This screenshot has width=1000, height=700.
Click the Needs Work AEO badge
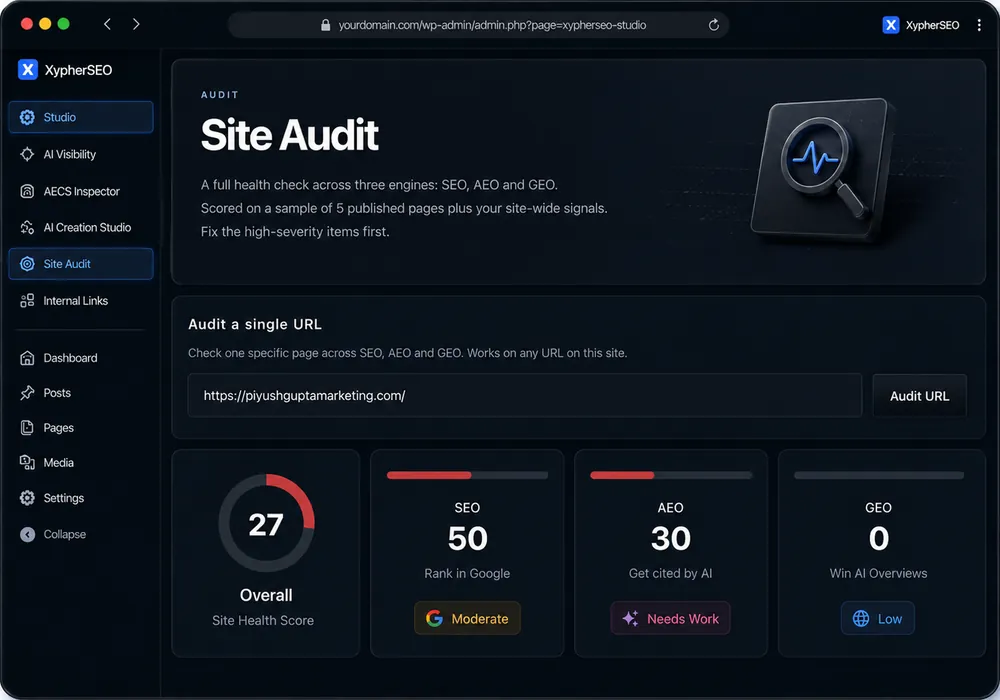[x=670, y=618]
